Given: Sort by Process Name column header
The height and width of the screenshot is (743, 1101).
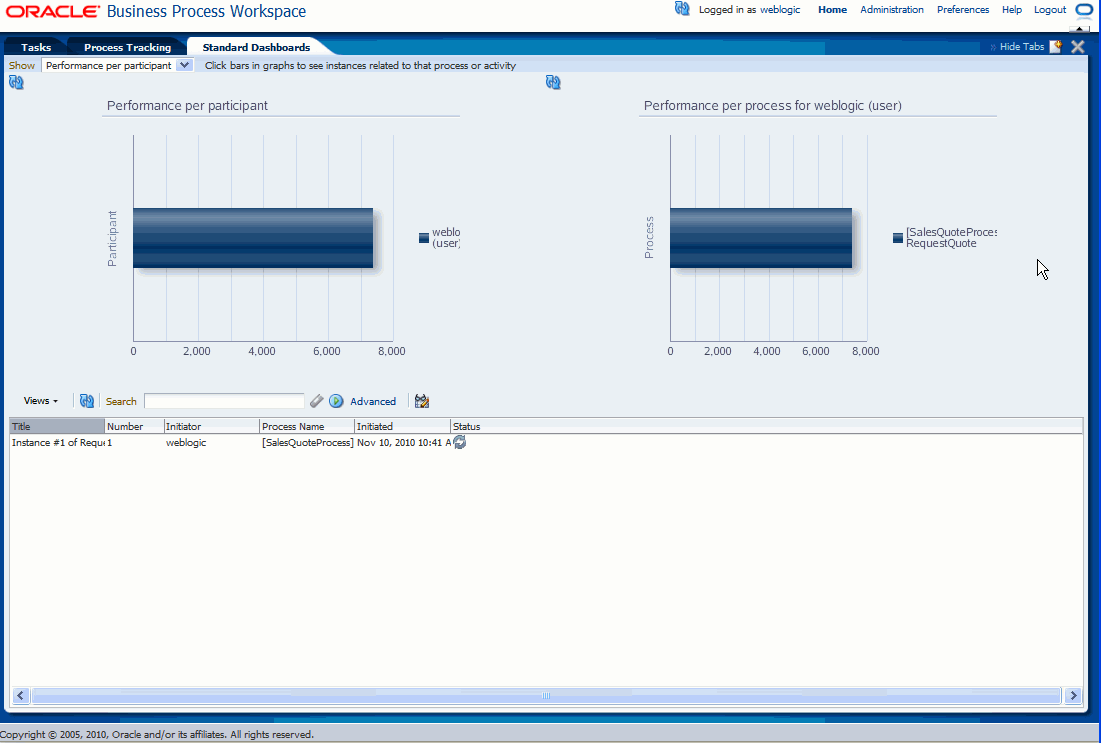Looking at the screenshot, I should [x=308, y=426].
